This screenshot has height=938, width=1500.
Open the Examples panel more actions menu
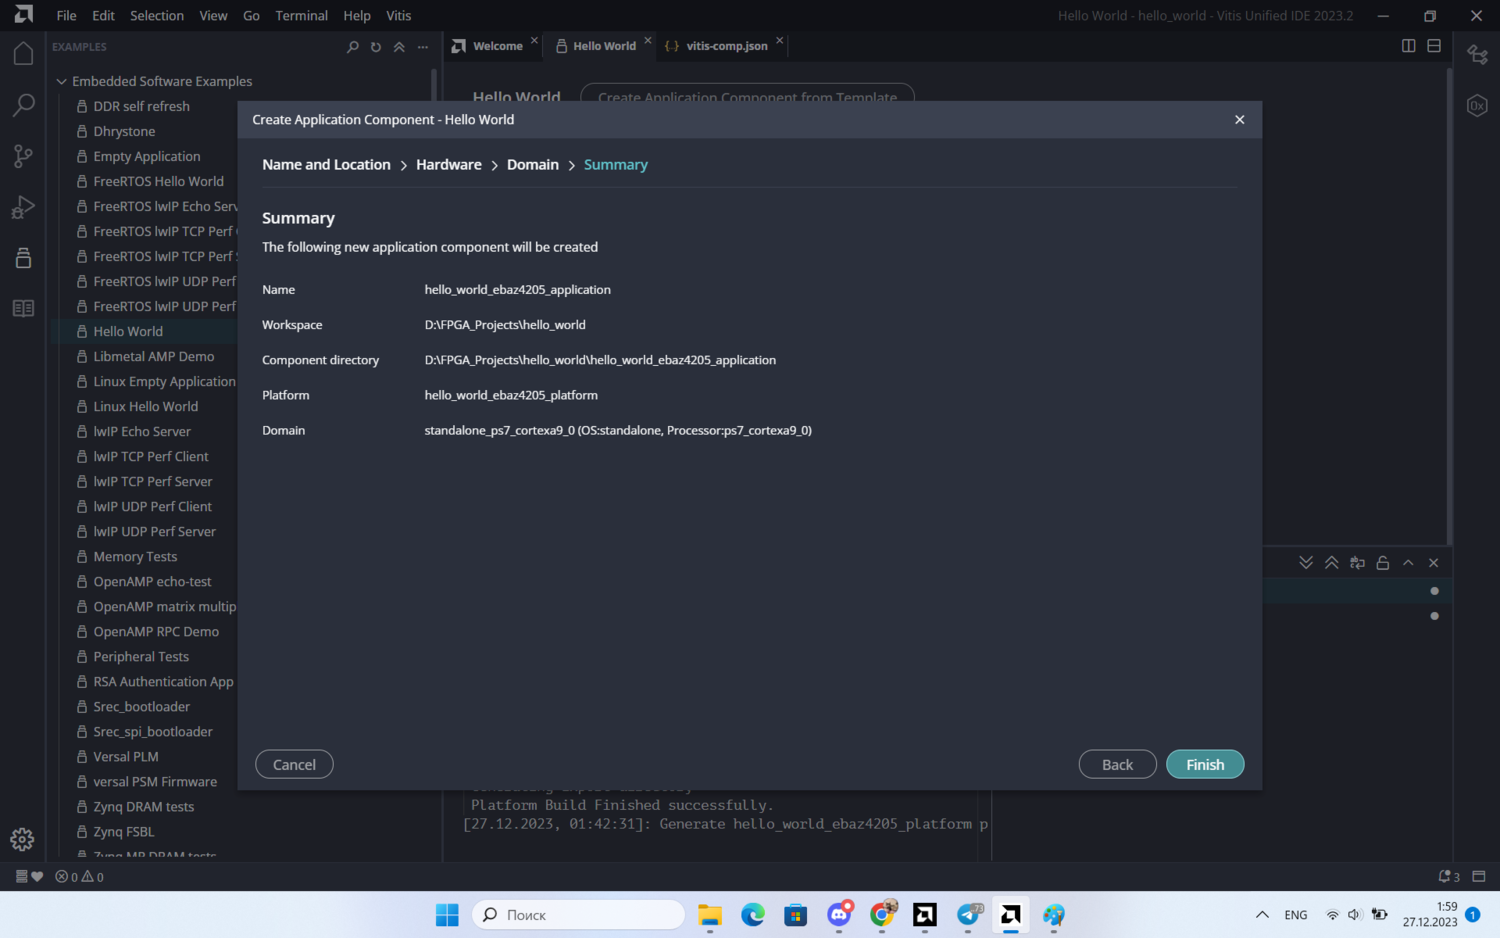click(x=423, y=47)
